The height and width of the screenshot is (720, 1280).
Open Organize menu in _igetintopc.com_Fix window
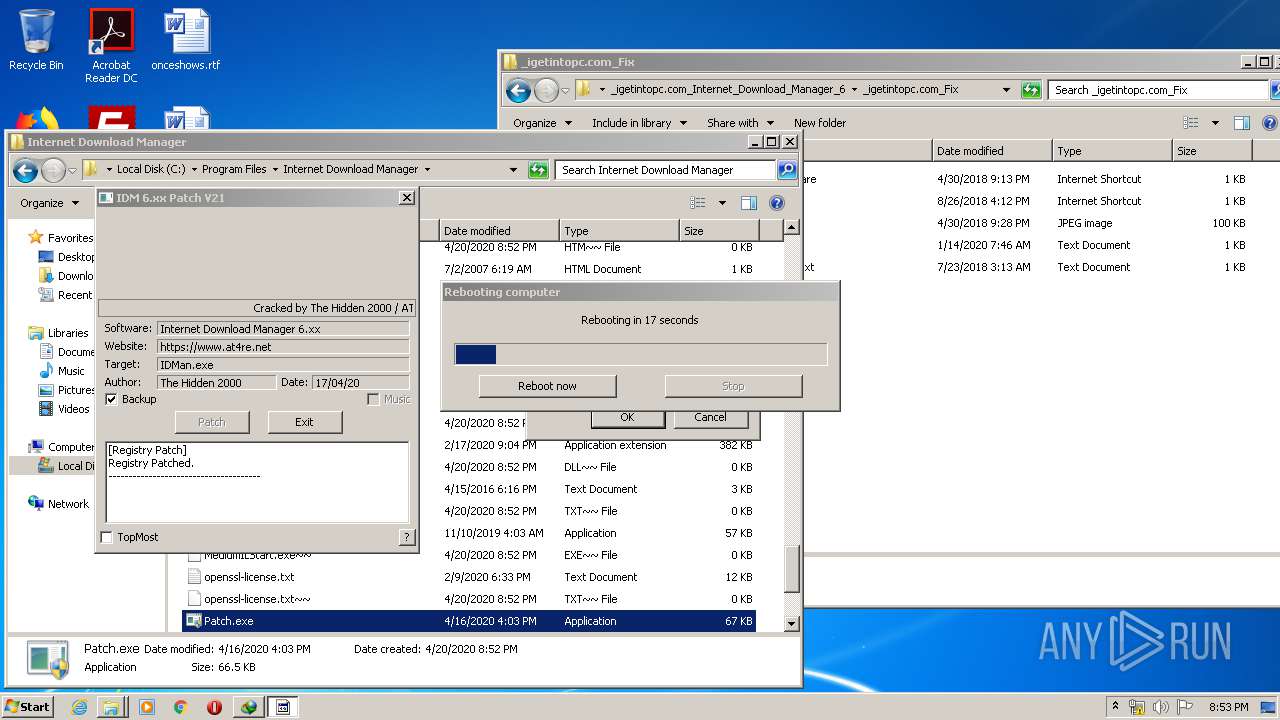pyautogui.click(x=542, y=123)
